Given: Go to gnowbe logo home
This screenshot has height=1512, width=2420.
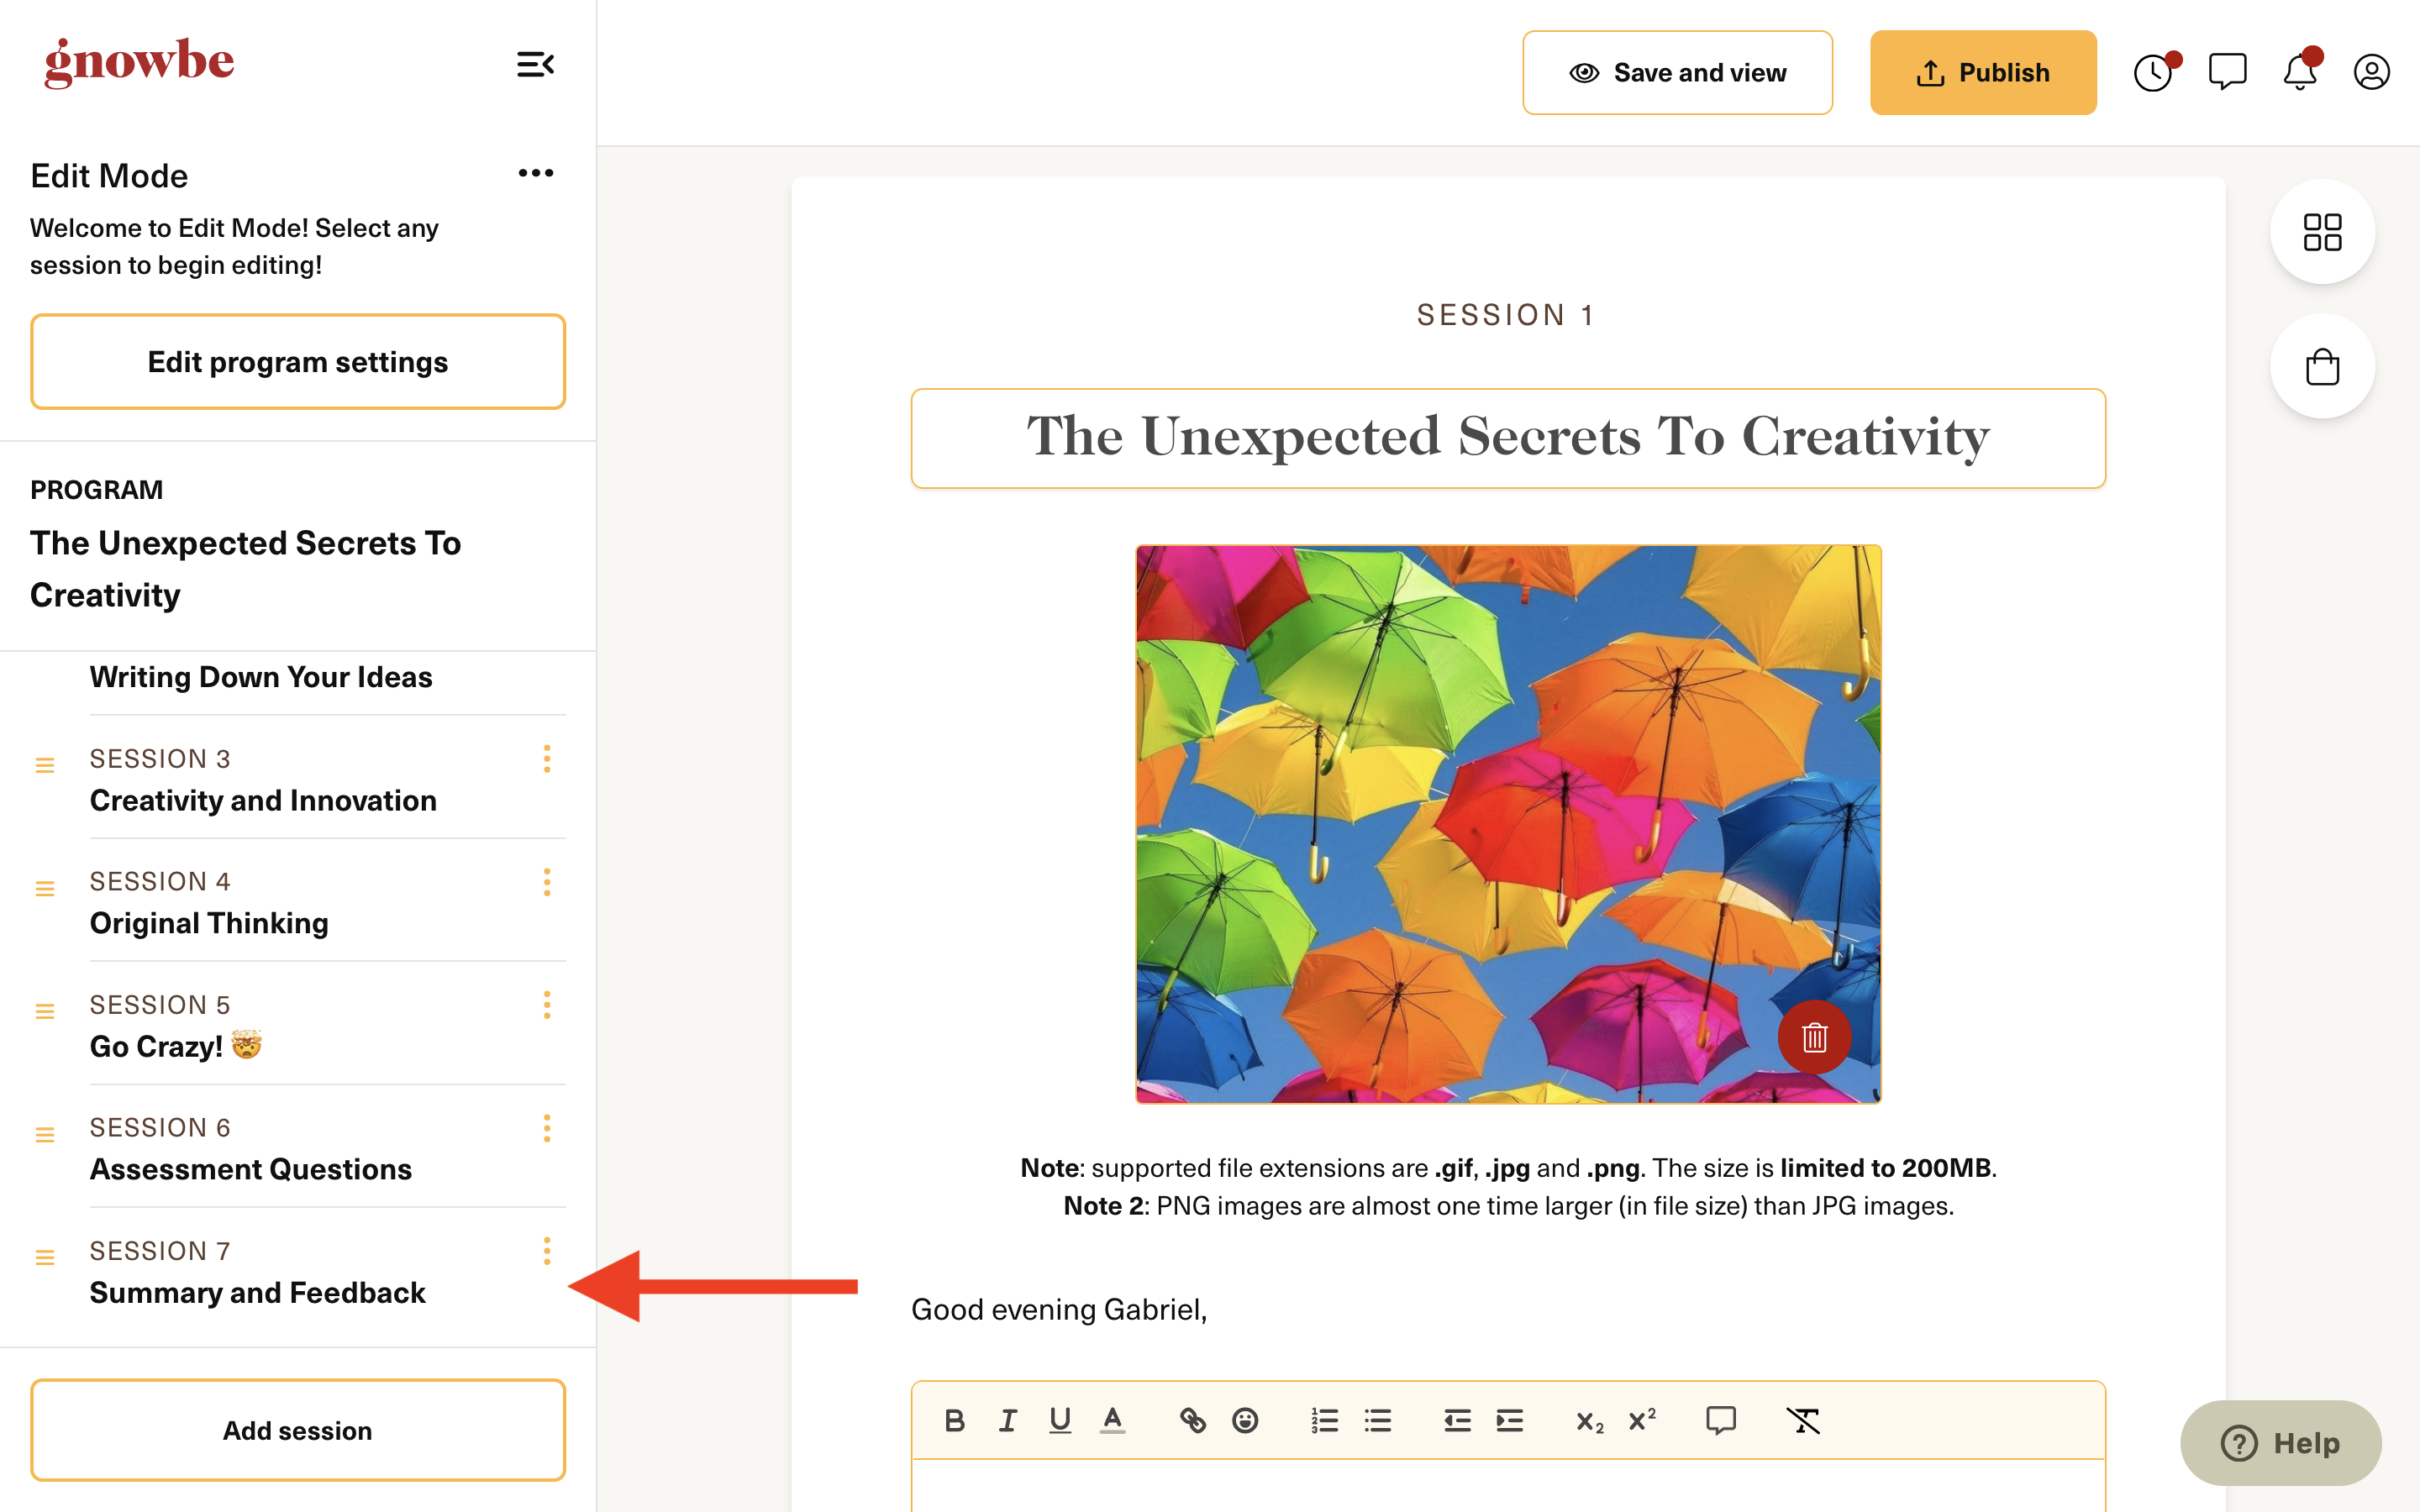Looking at the screenshot, I should pyautogui.click(x=139, y=62).
